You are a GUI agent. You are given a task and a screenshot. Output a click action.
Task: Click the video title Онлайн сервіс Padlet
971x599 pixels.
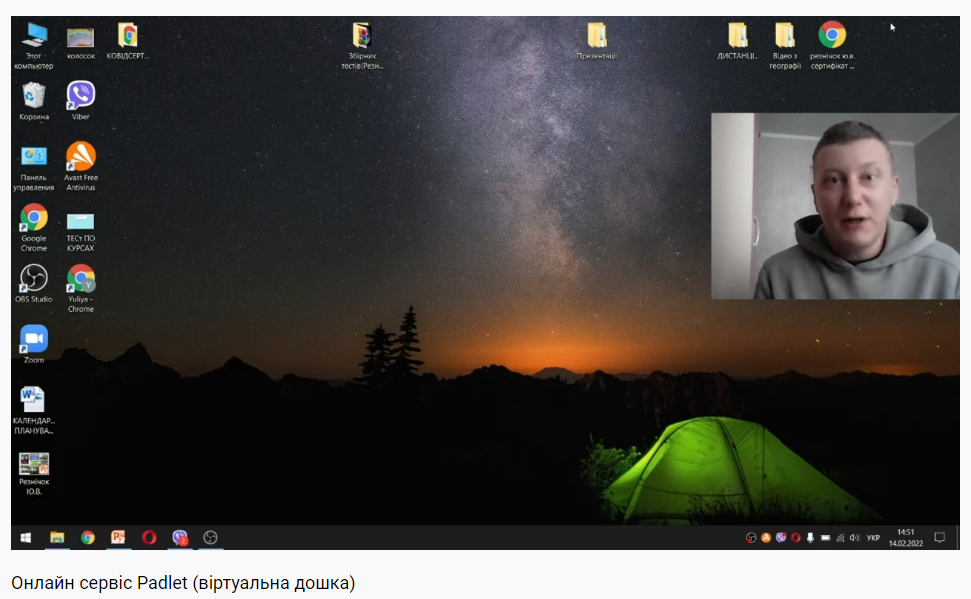pyautogui.click(x=183, y=583)
